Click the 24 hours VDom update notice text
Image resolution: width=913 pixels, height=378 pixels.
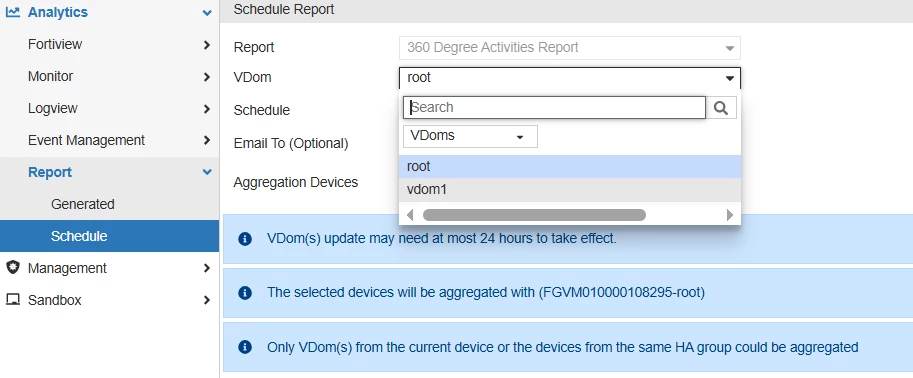point(441,238)
